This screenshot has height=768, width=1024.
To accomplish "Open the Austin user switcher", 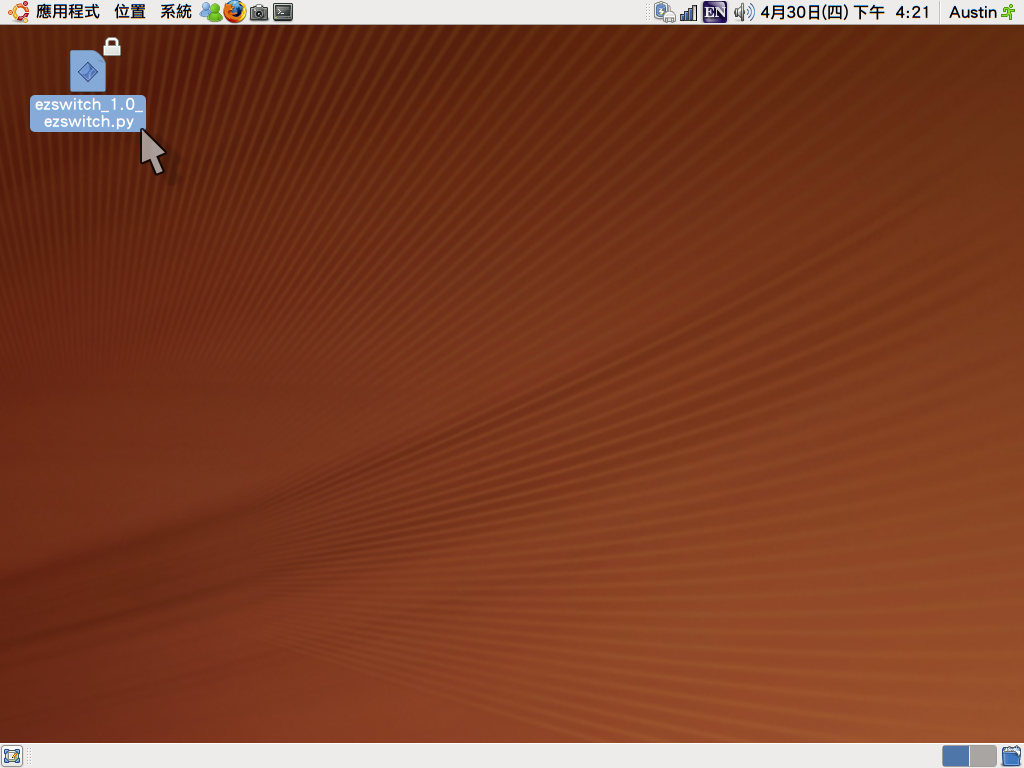I will [x=972, y=12].
